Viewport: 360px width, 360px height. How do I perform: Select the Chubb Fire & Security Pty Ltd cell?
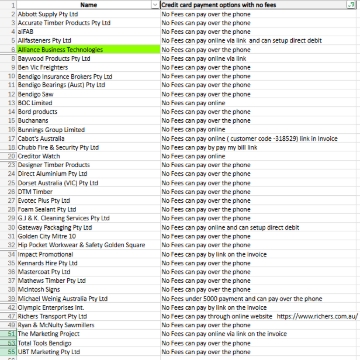[x=88, y=147]
